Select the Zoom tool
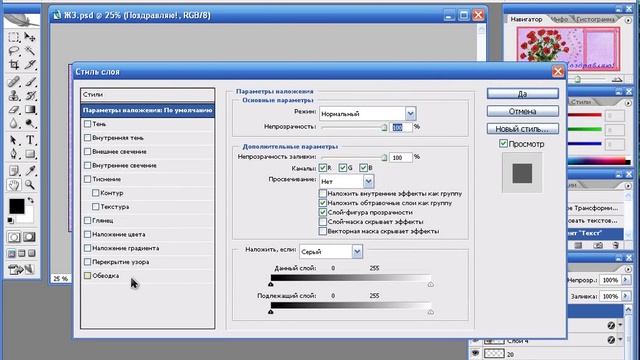 pyautogui.click(x=30, y=185)
